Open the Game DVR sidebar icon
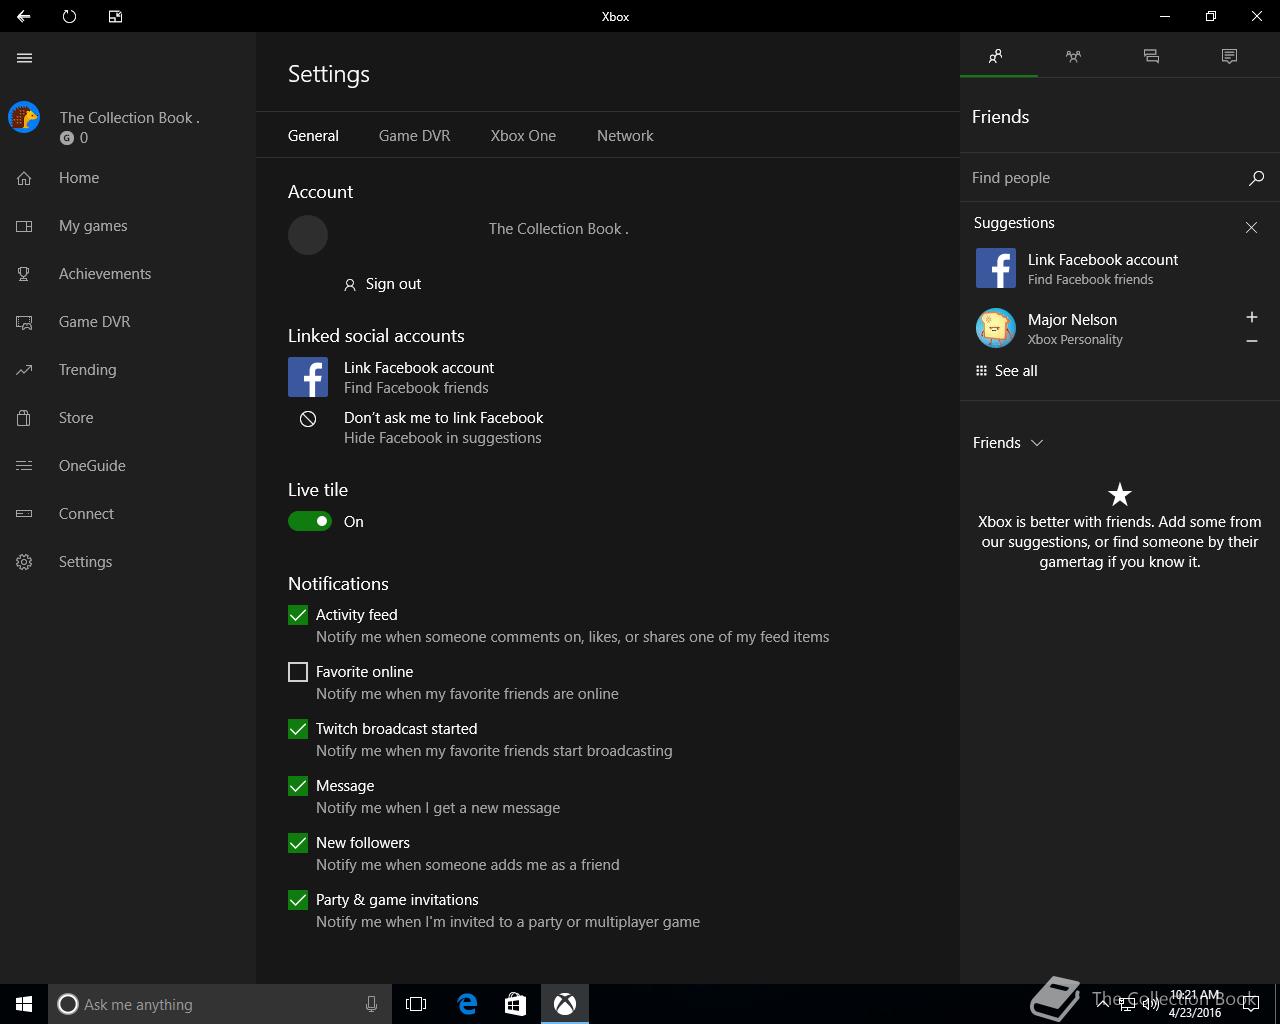The width and height of the screenshot is (1280, 1024). (x=24, y=322)
